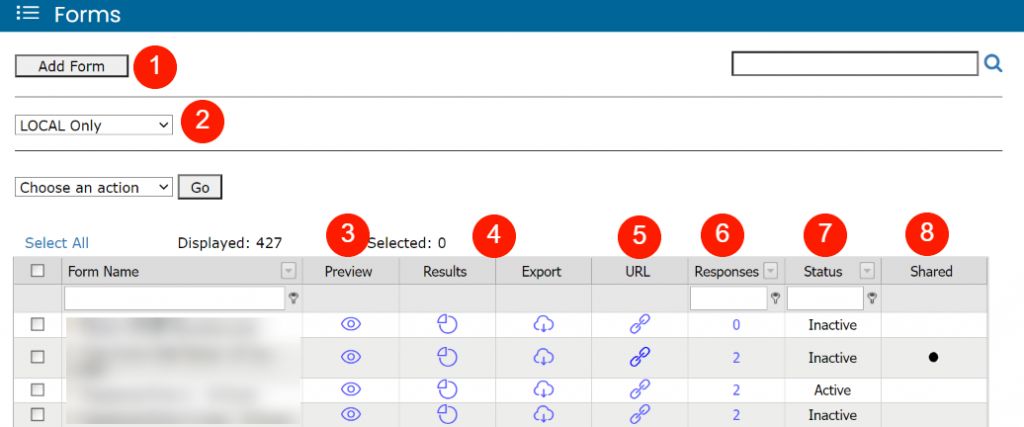Click the Go button
The image size is (1024, 427).
coord(200,187)
